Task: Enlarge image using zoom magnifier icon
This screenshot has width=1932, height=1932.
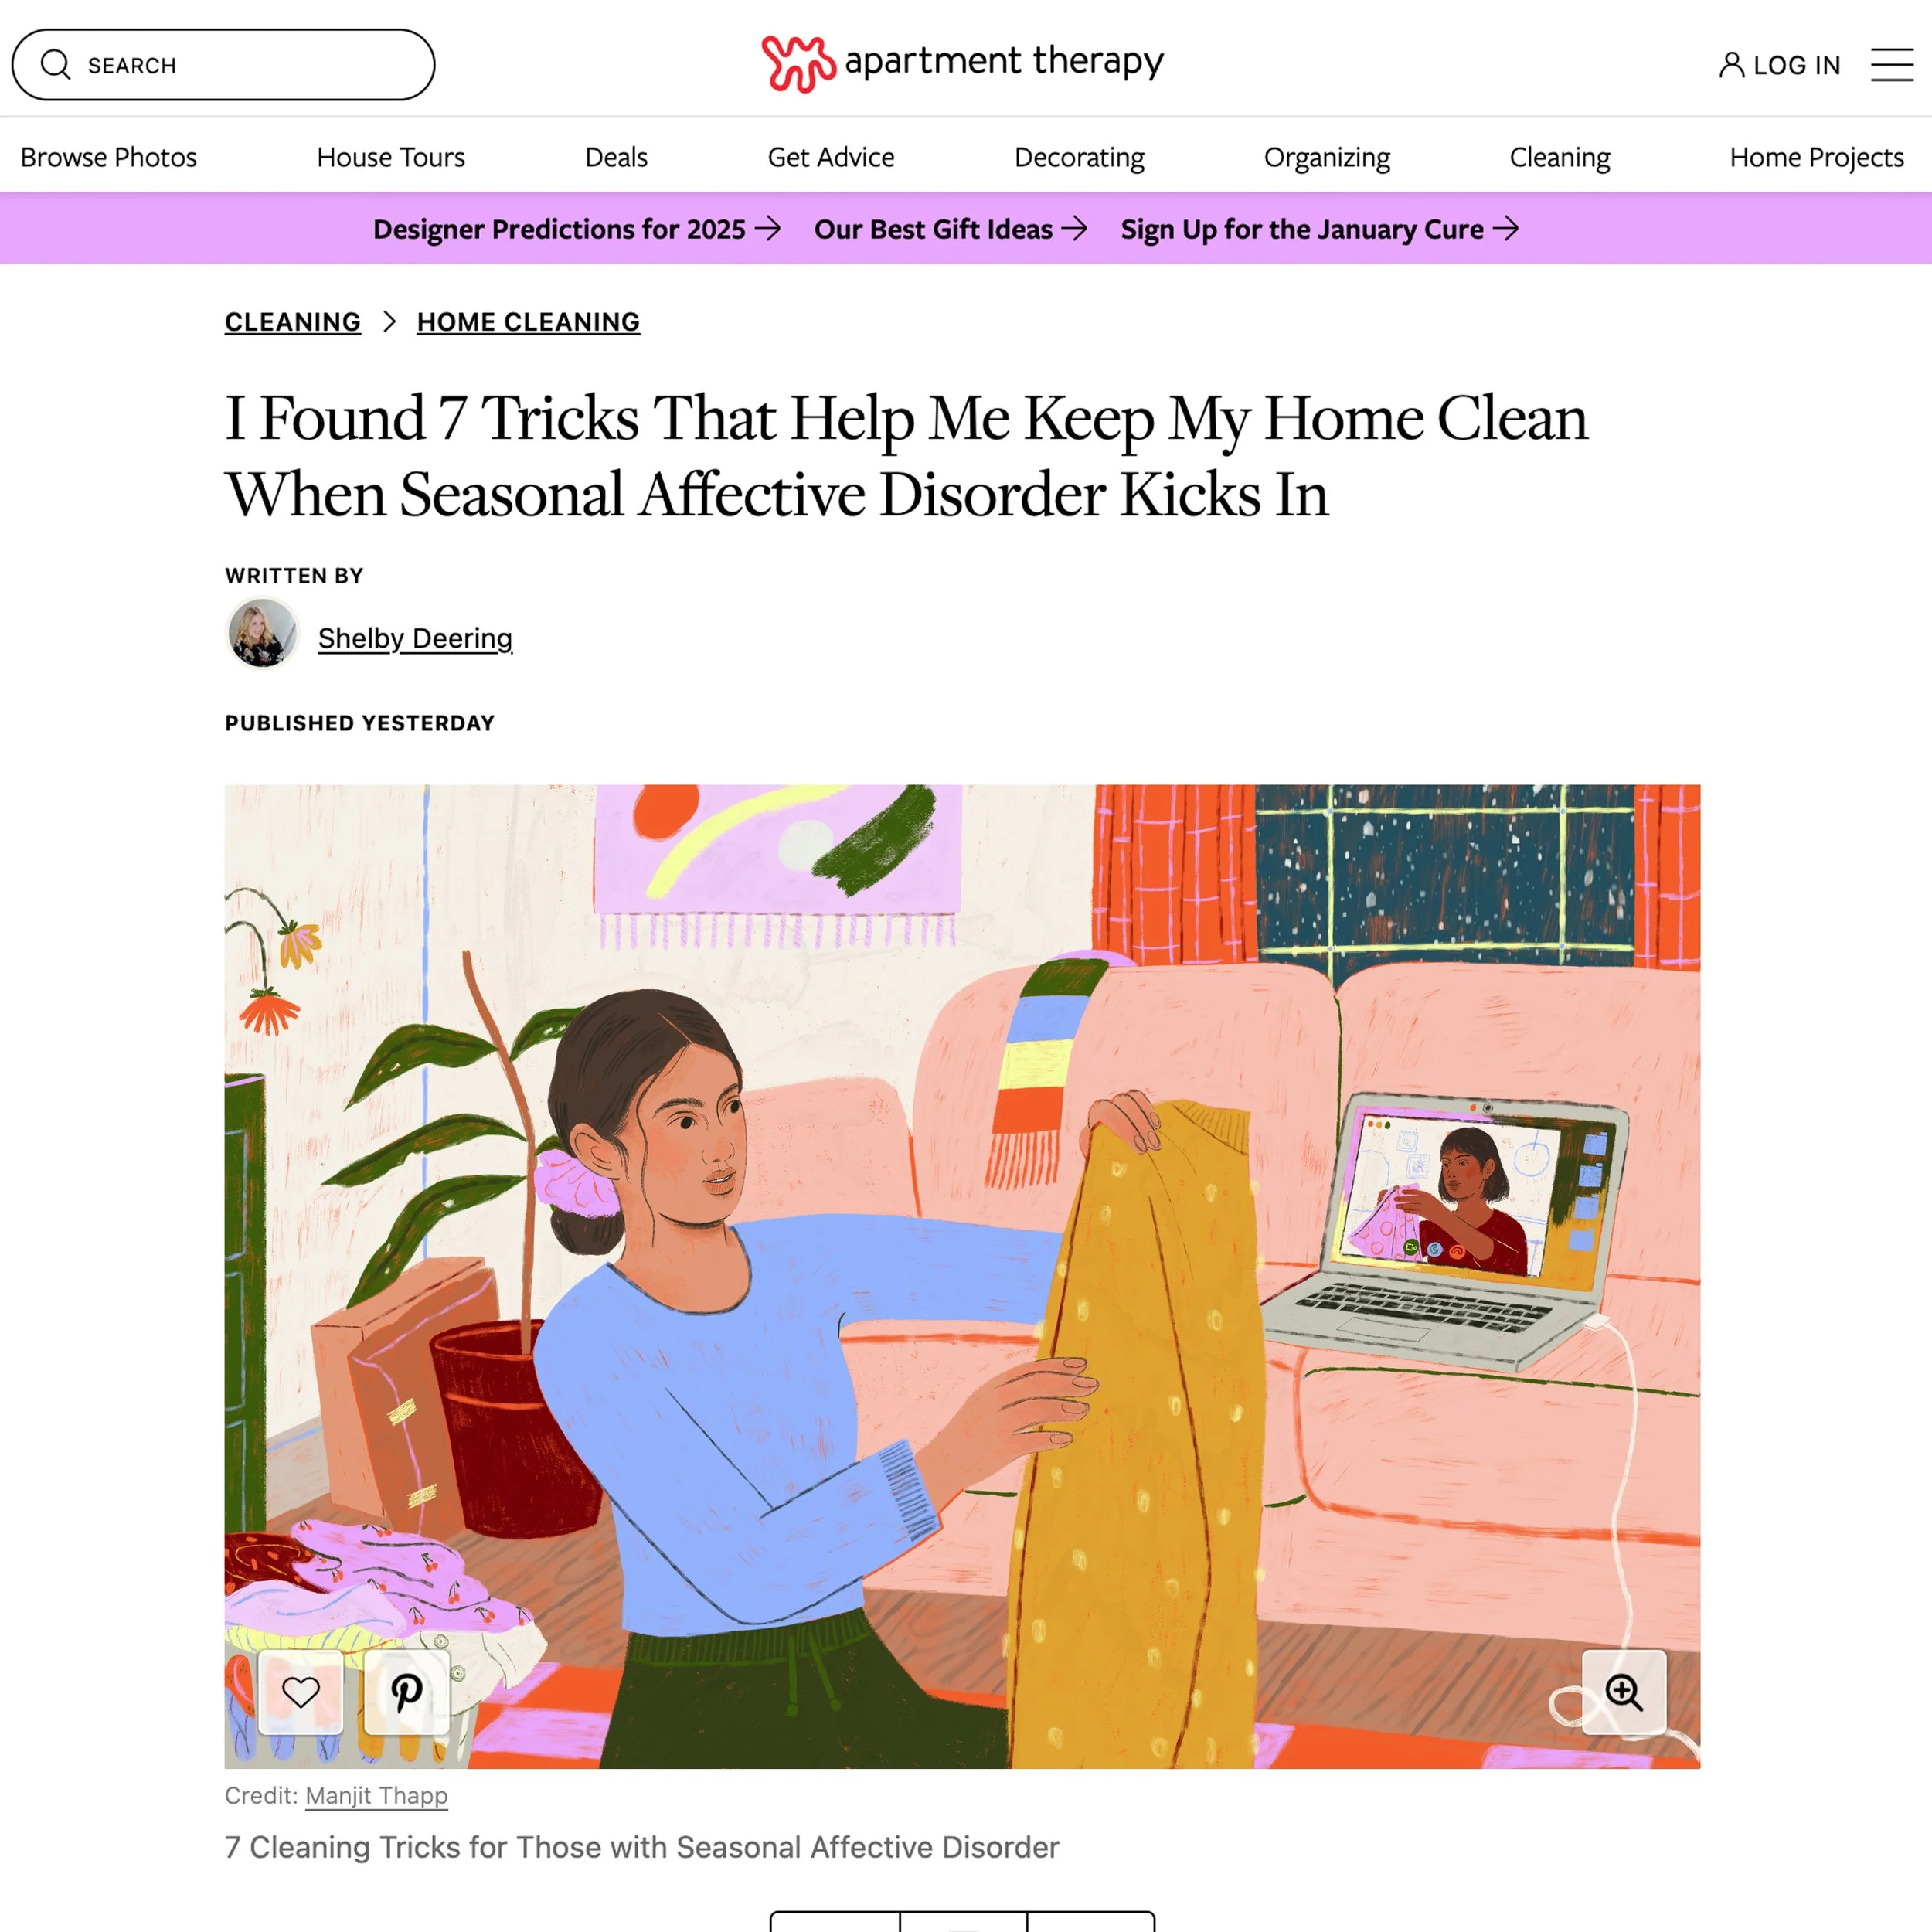Action: point(1624,1692)
